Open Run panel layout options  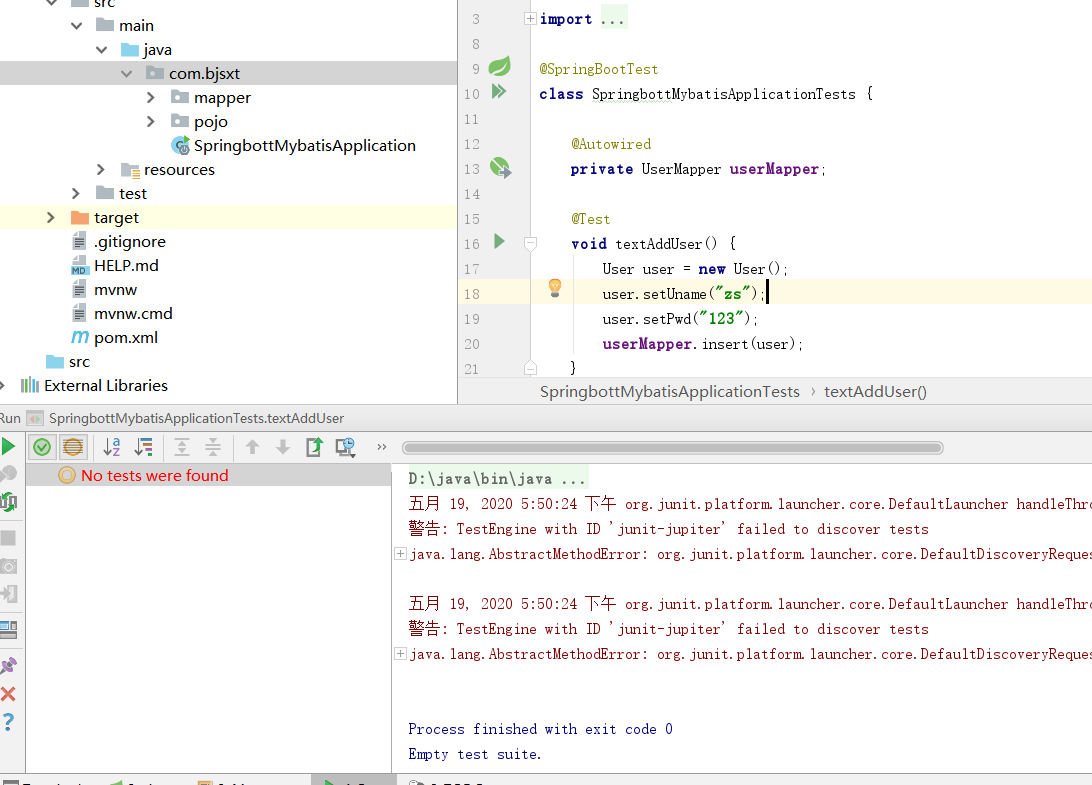click(8, 630)
